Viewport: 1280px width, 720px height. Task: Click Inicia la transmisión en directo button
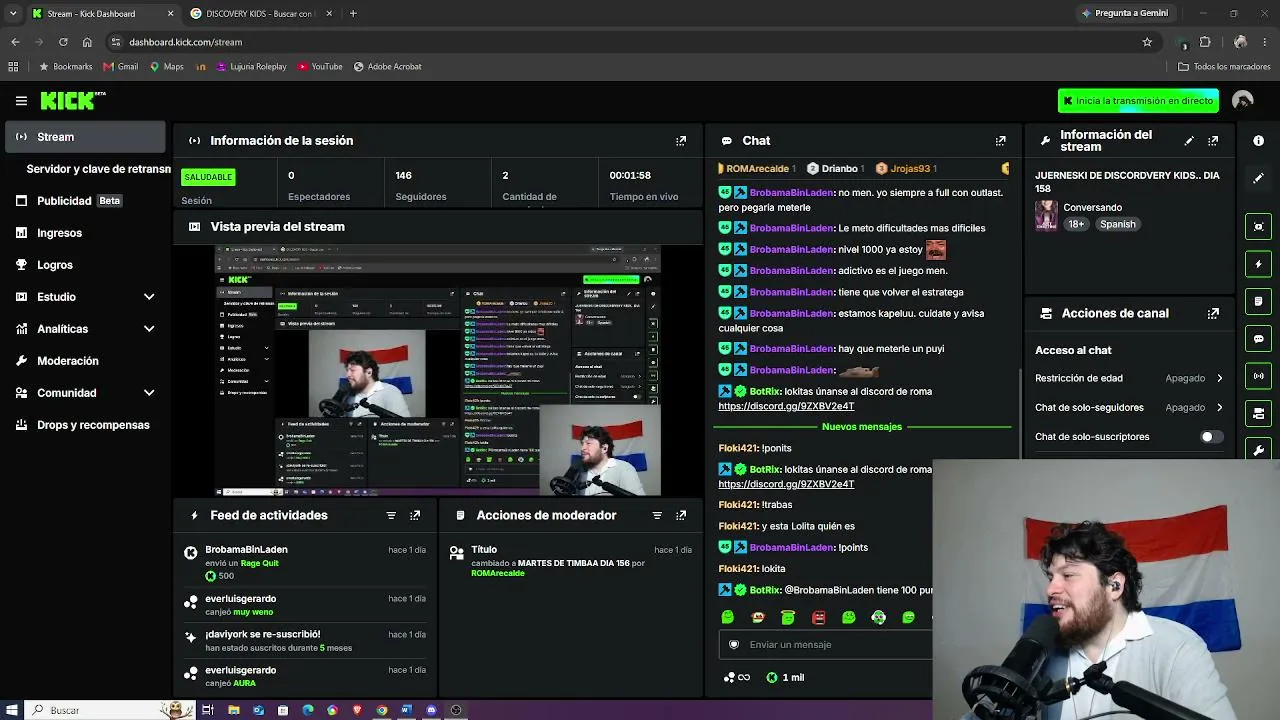tap(1138, 101)
